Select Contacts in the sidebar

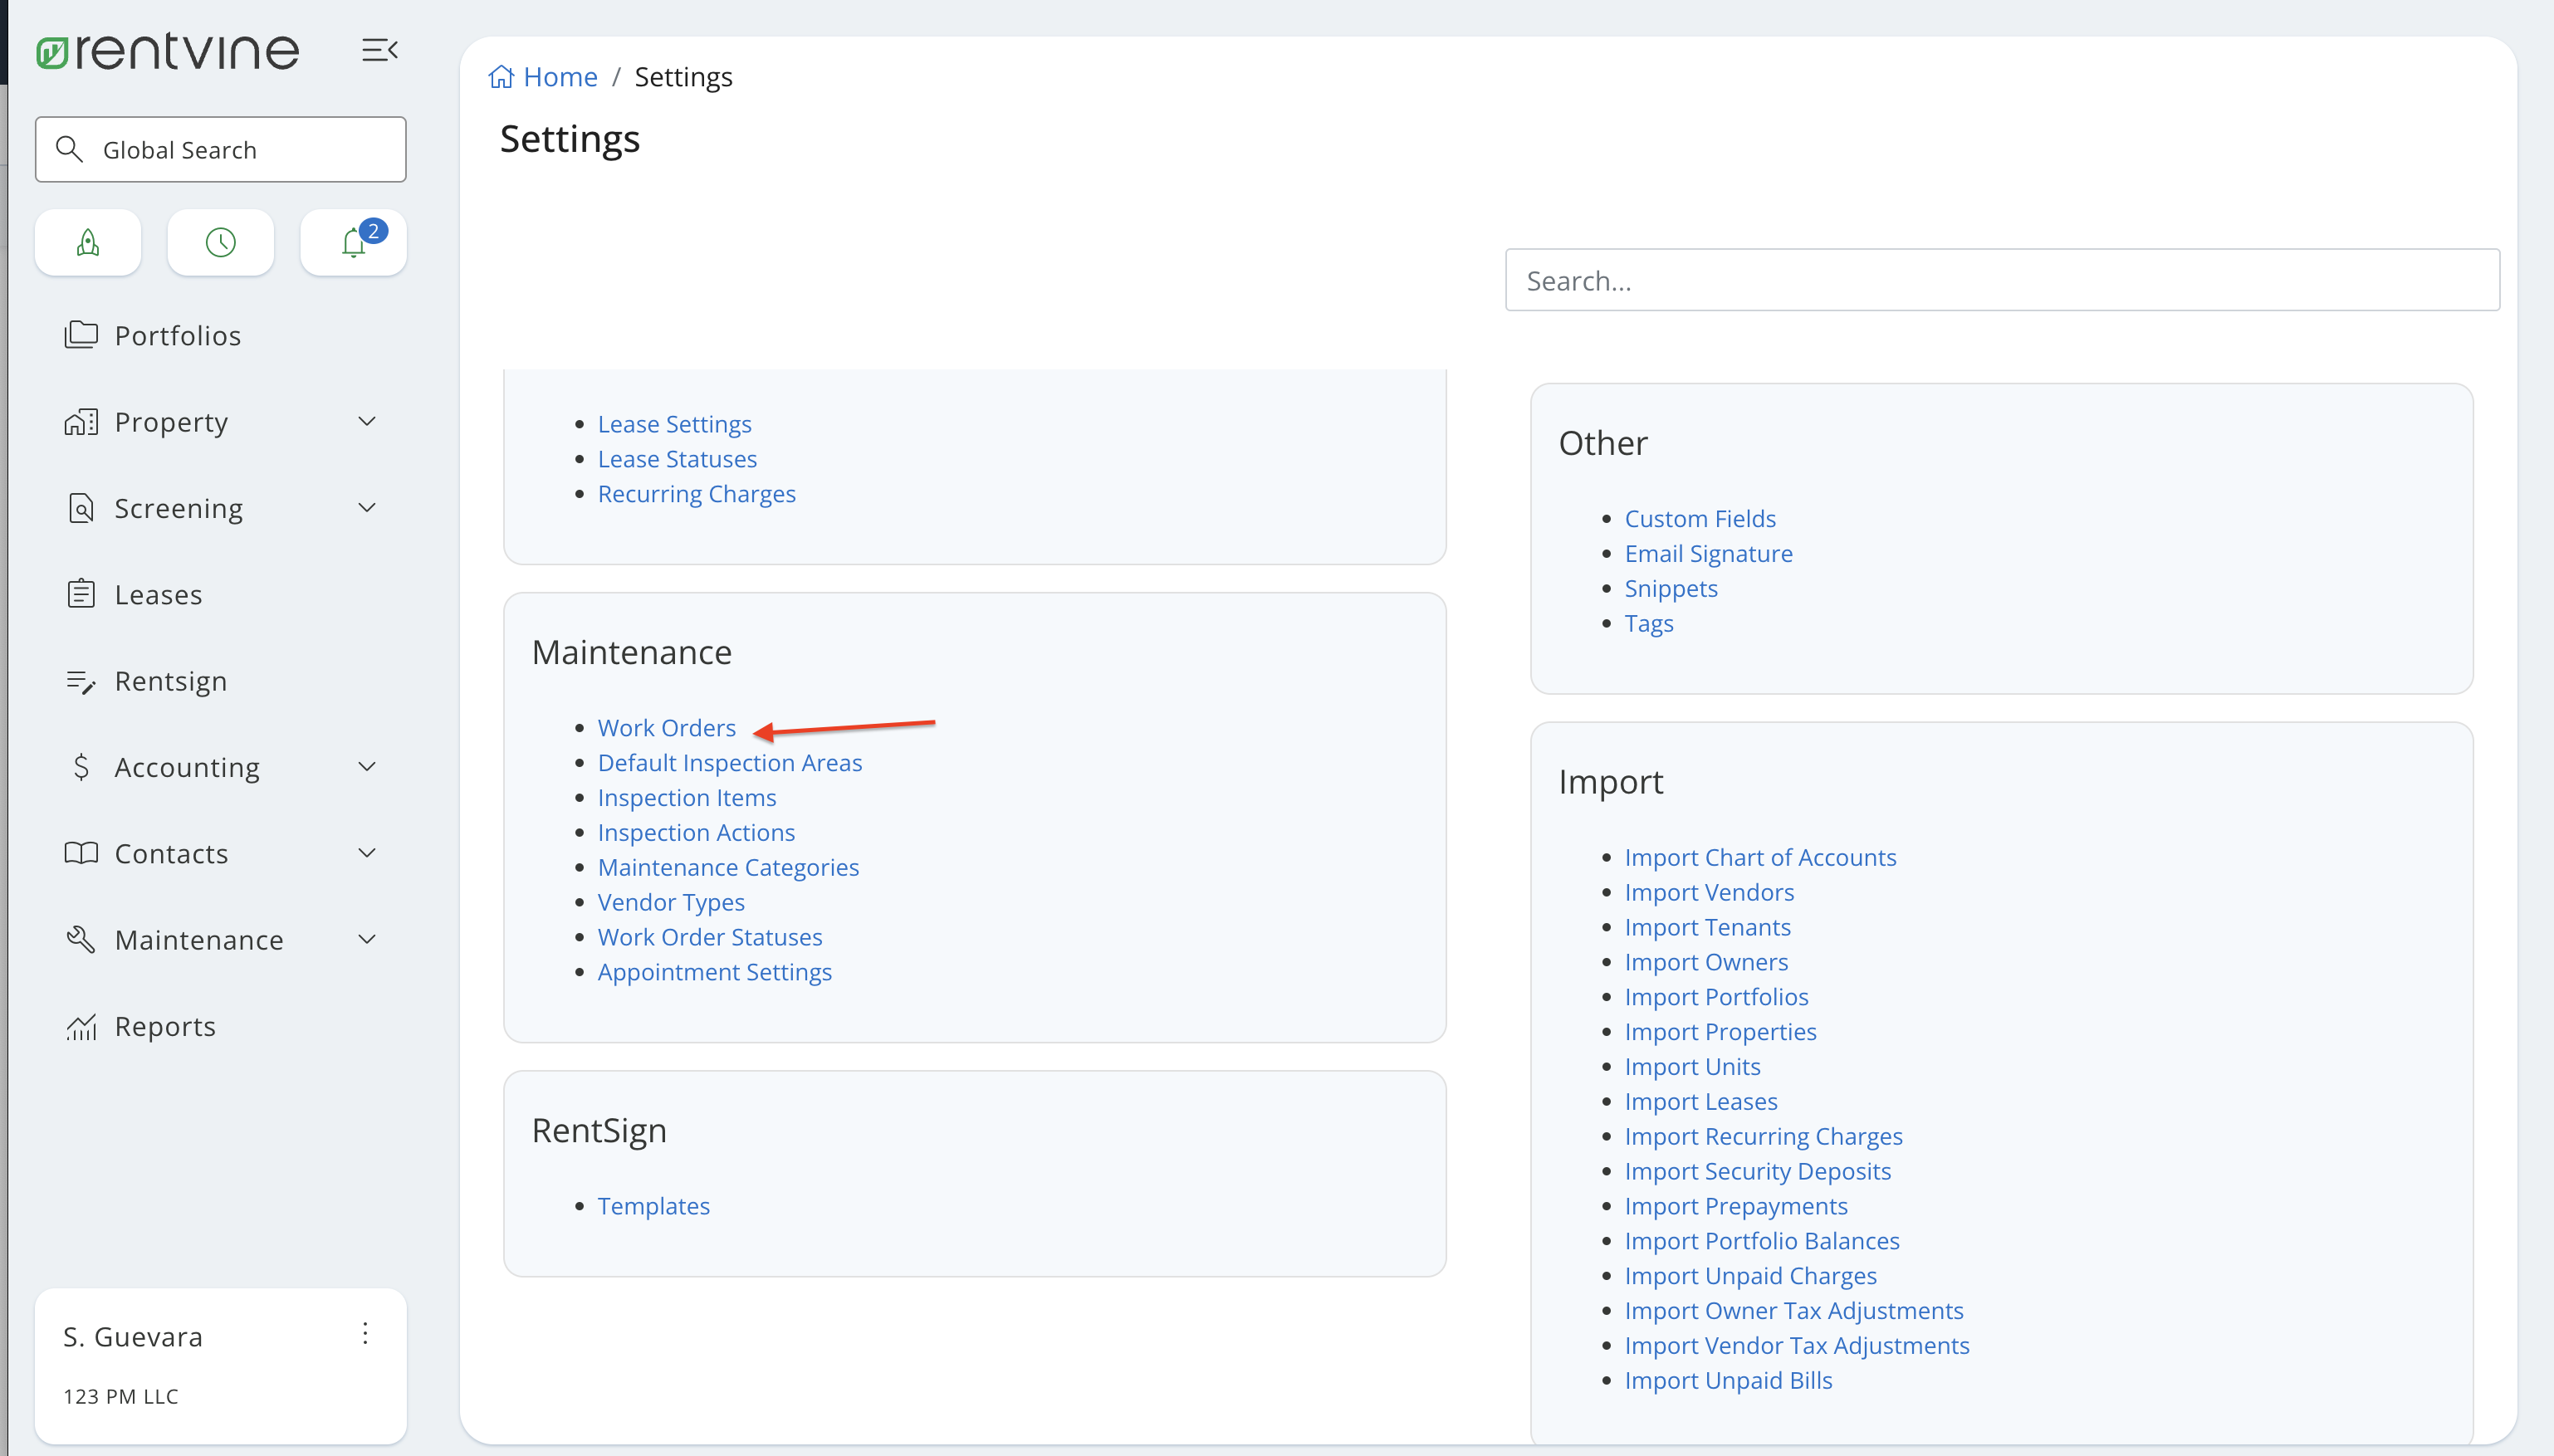[171, 852]
